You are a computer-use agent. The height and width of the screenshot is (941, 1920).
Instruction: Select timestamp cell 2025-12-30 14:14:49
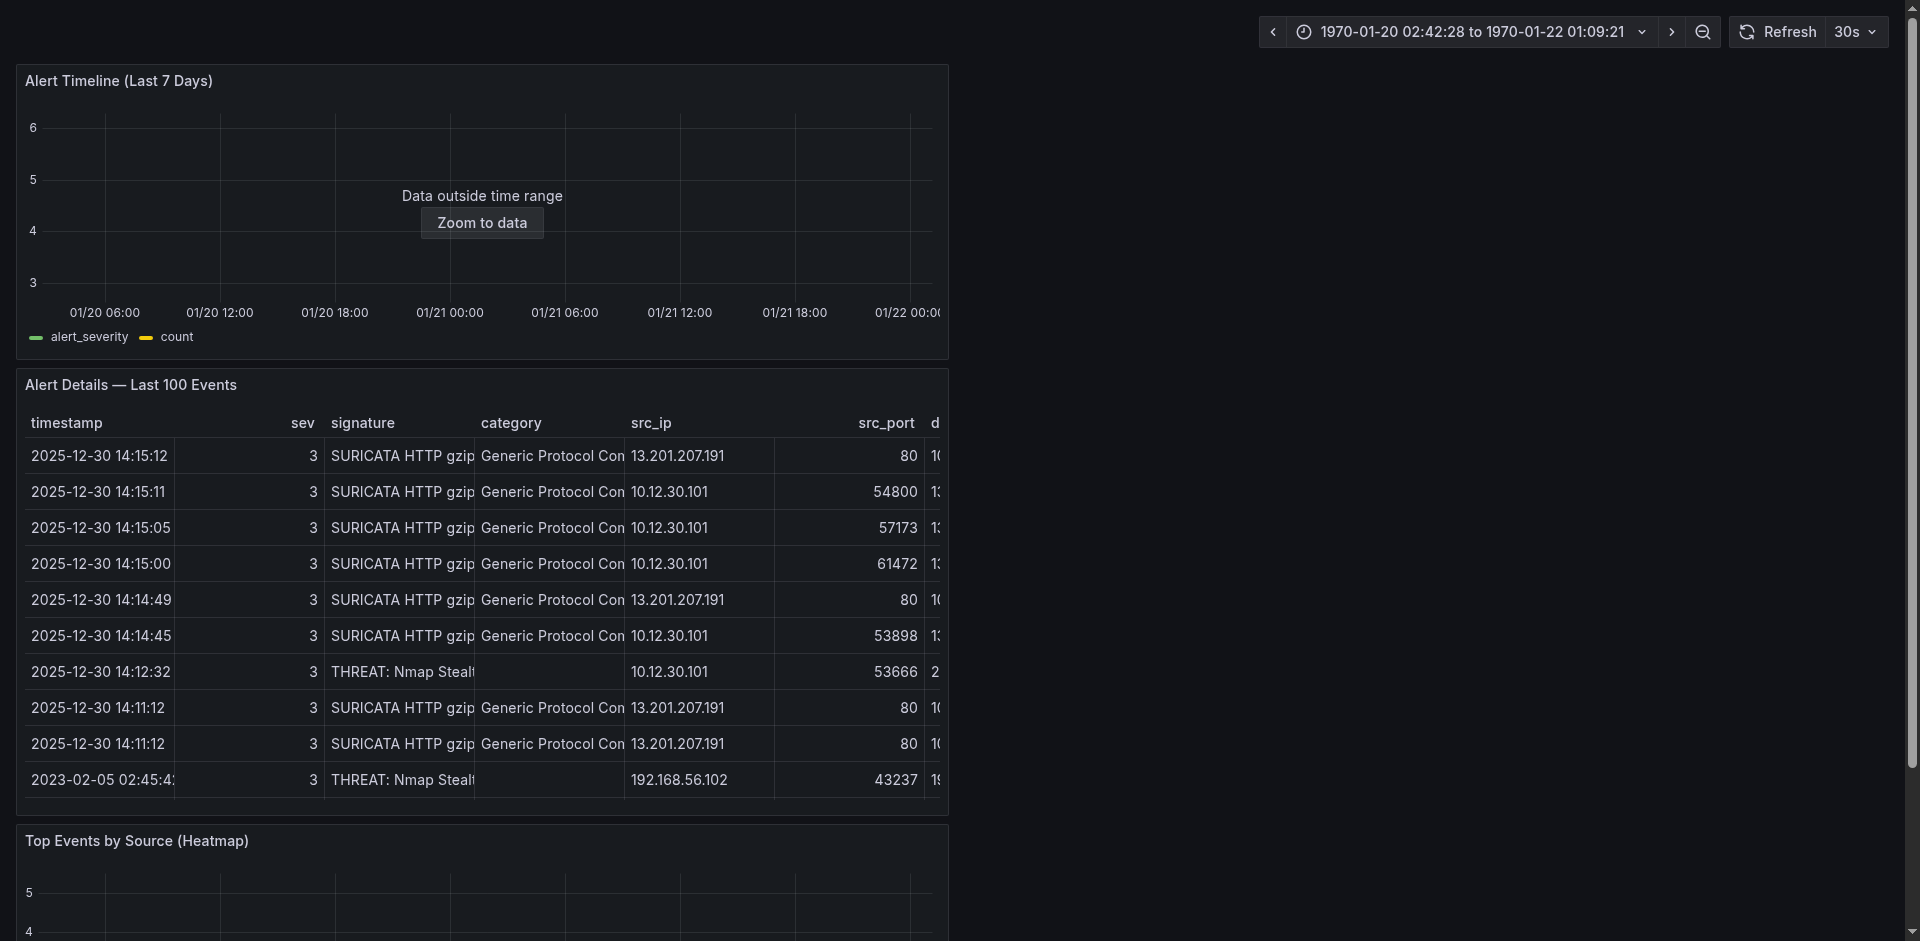click(99, 600)
